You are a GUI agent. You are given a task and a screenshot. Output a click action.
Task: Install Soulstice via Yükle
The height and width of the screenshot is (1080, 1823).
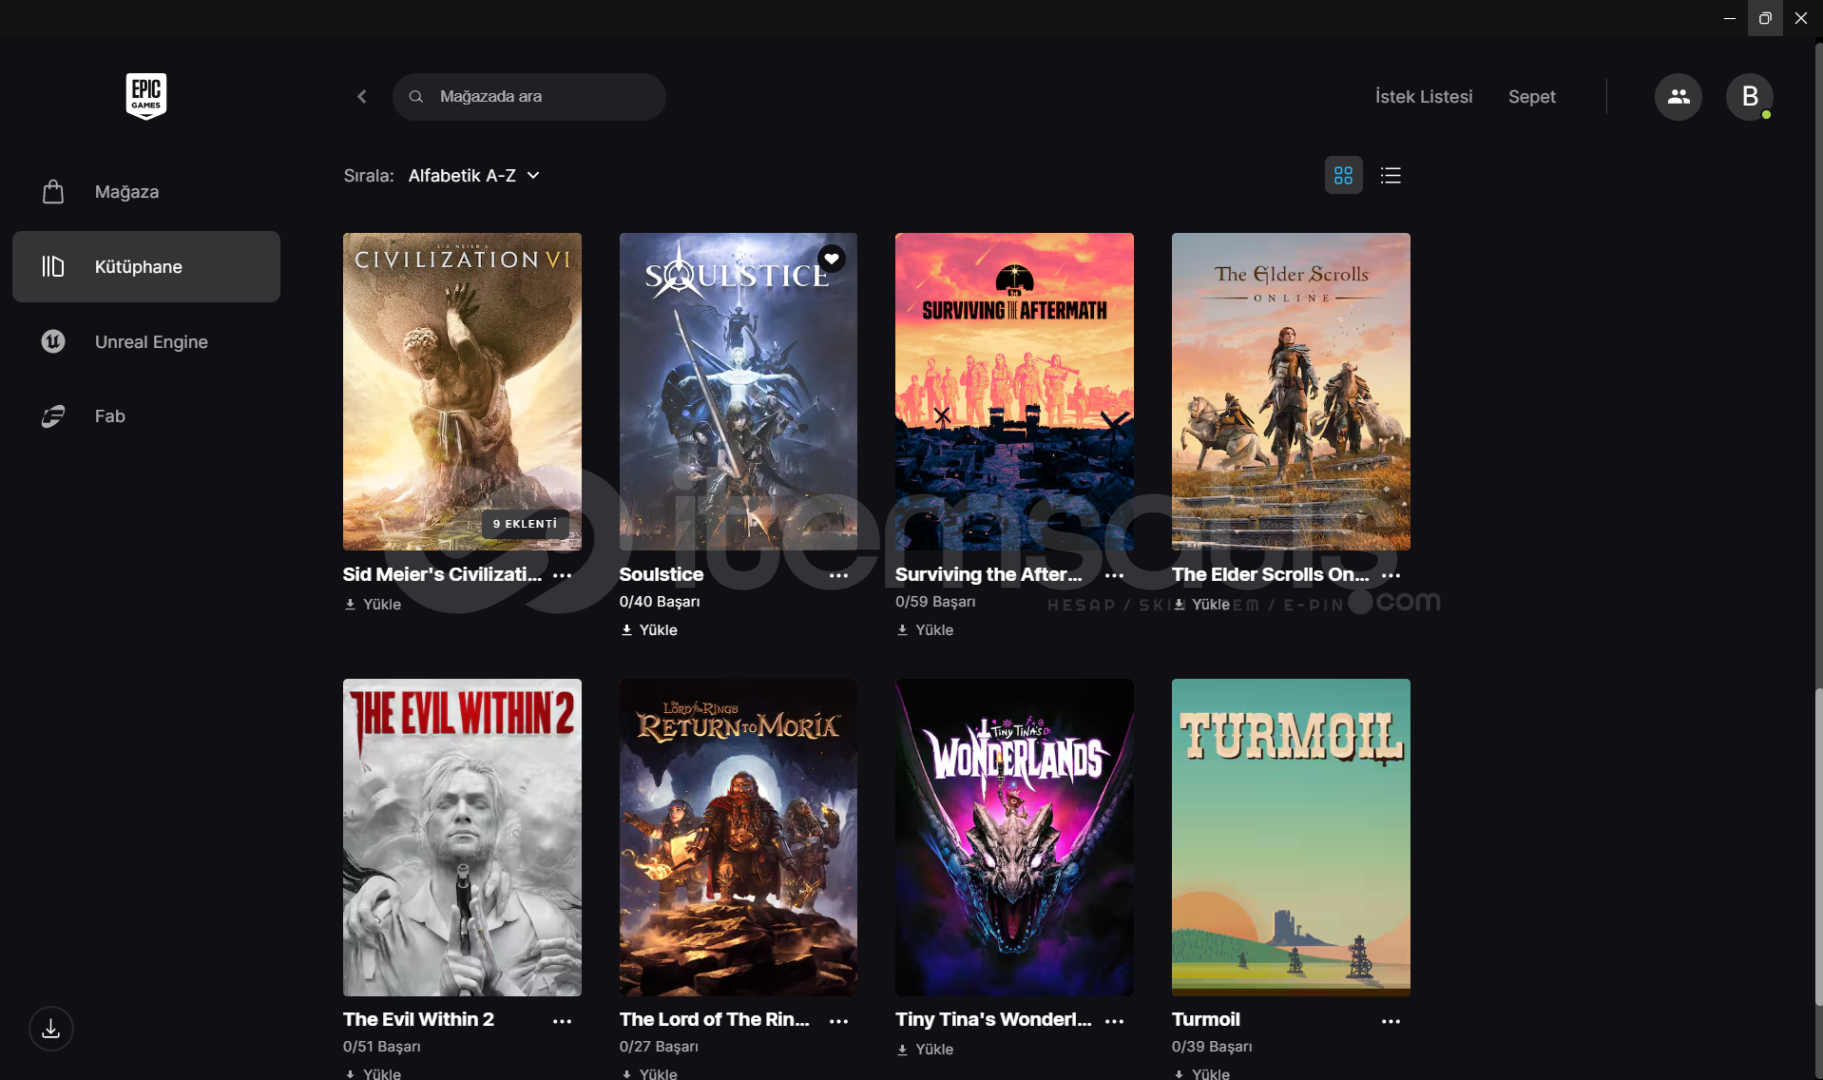(649, 630)
